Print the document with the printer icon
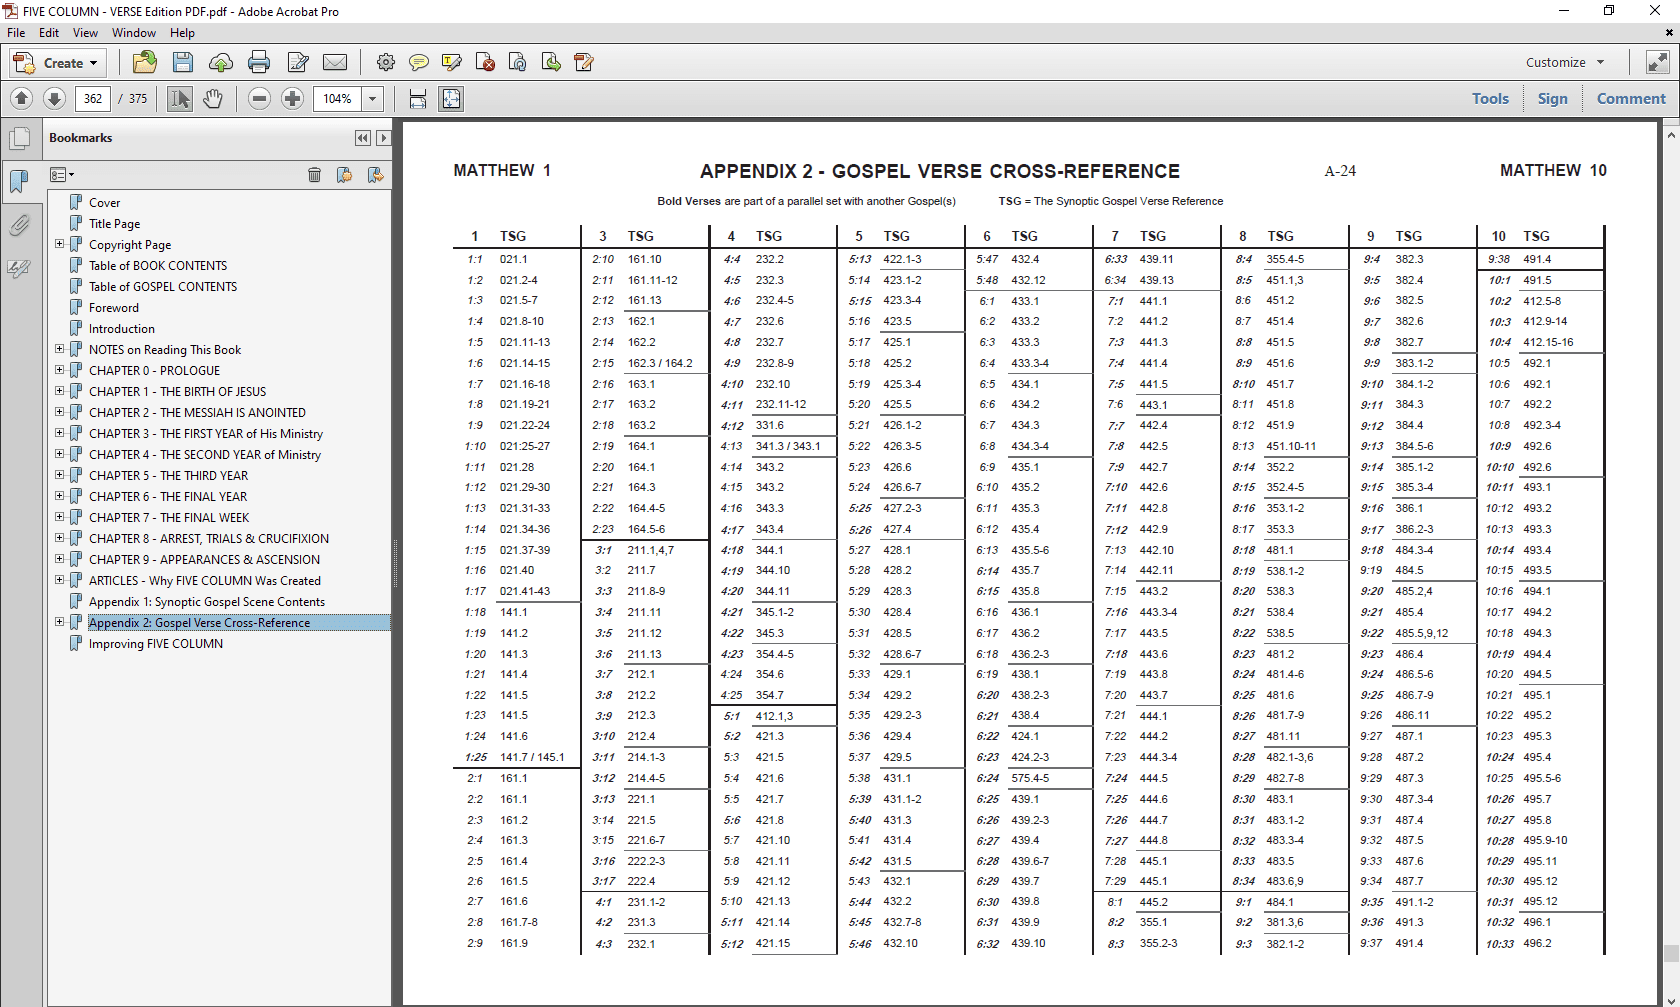The width and height of the screenshot is (1680, 1007). click(x=259, y=62)
